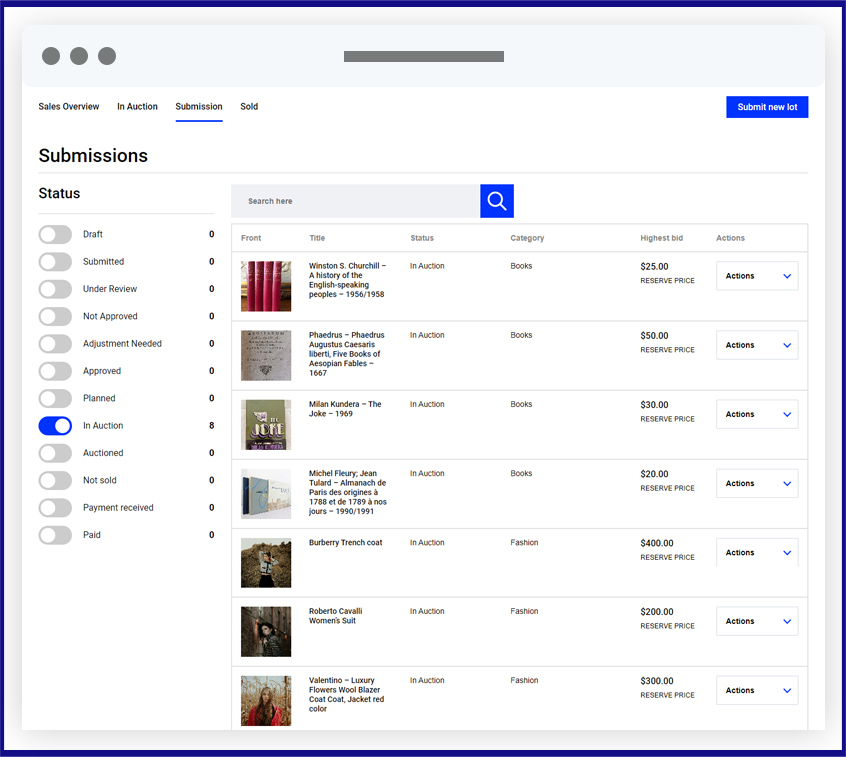Click the Burberry Trench coat photo
846x757 pixels.
pos(265,563)
